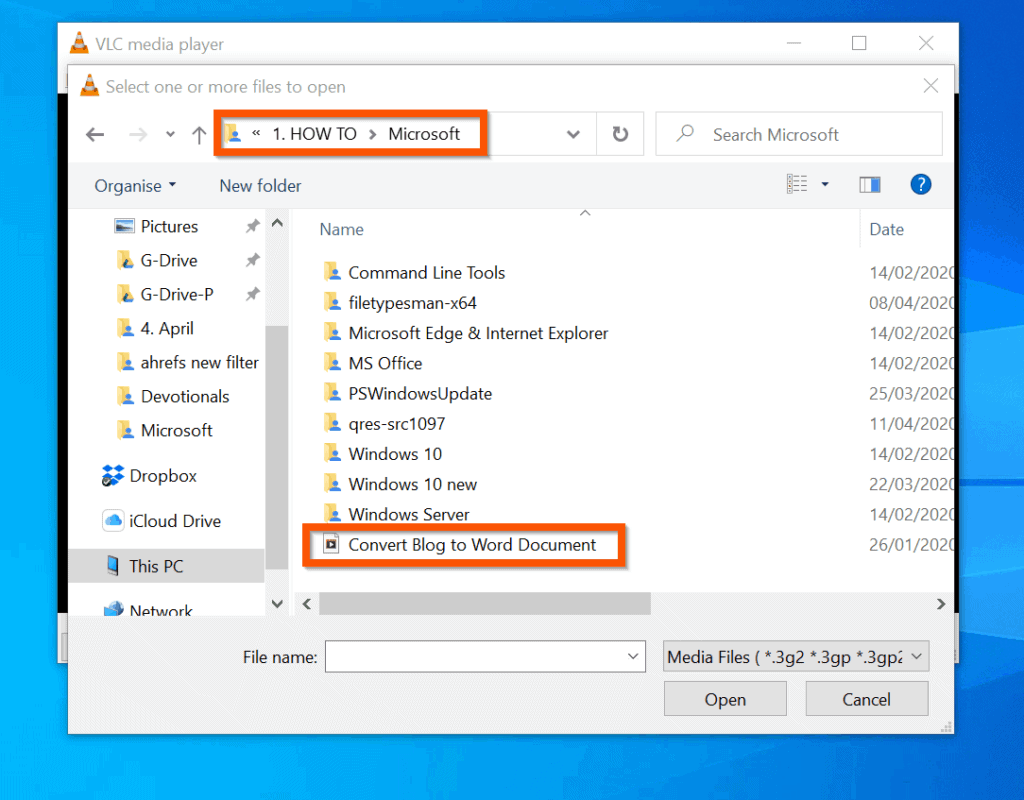Open the Media Files type filter dropdown
Screen dimensions: 1024x800
tap(796, 656)
